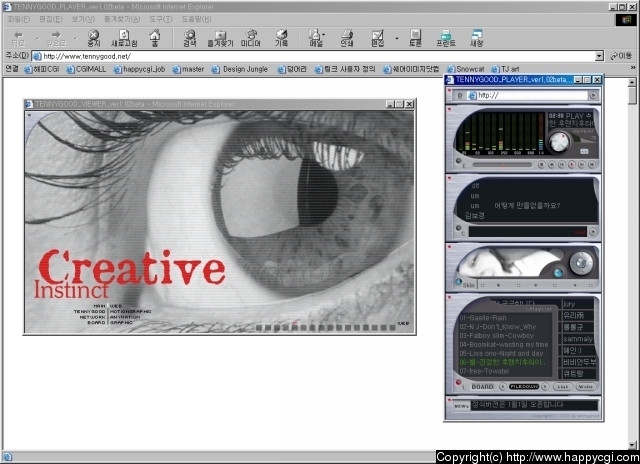Go forward with the Forward toolbar button
Image resolution: width=640 pixels, height=464 pixels.
[x=56, y=38]
